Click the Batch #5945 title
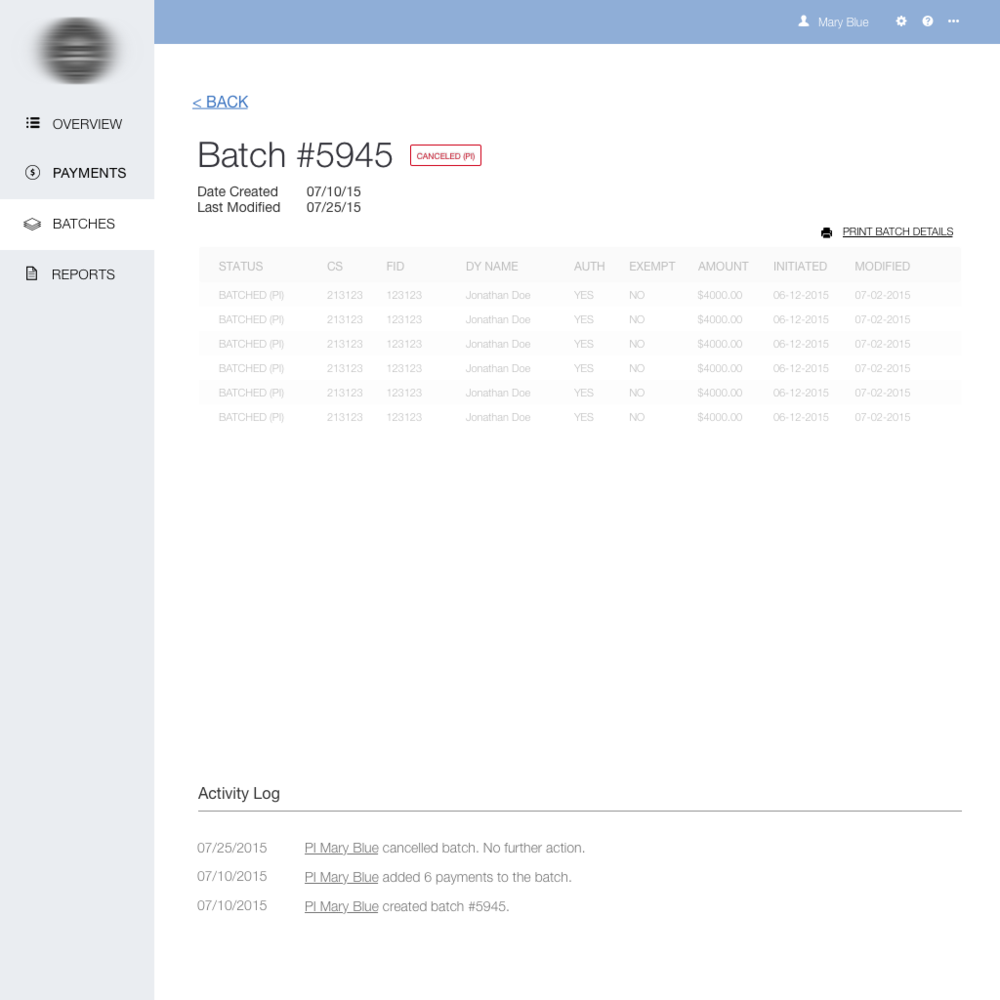Screen dimensions: 1000x1000 [x=295, y=155]
